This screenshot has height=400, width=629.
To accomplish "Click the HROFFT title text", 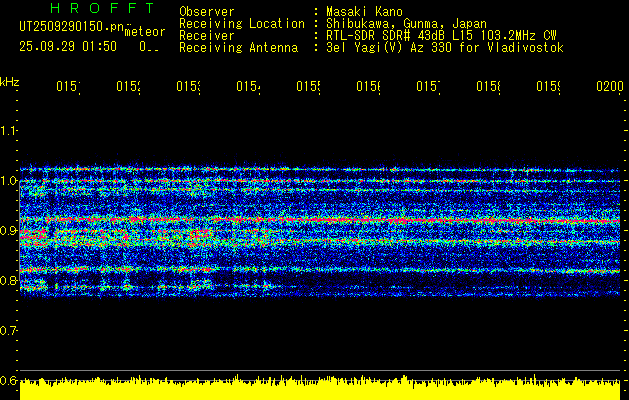I will click(103, 8).
